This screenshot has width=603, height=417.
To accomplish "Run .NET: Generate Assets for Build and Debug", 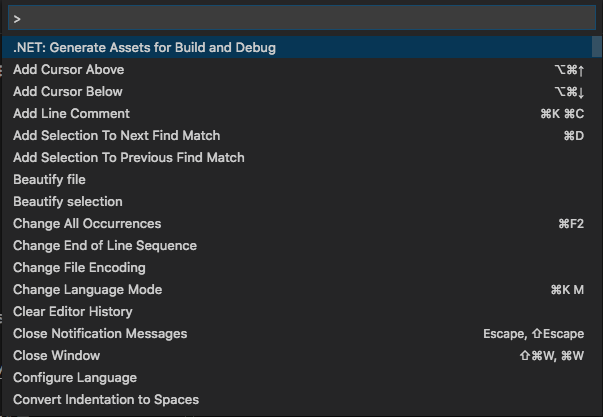I will [297, 47].
